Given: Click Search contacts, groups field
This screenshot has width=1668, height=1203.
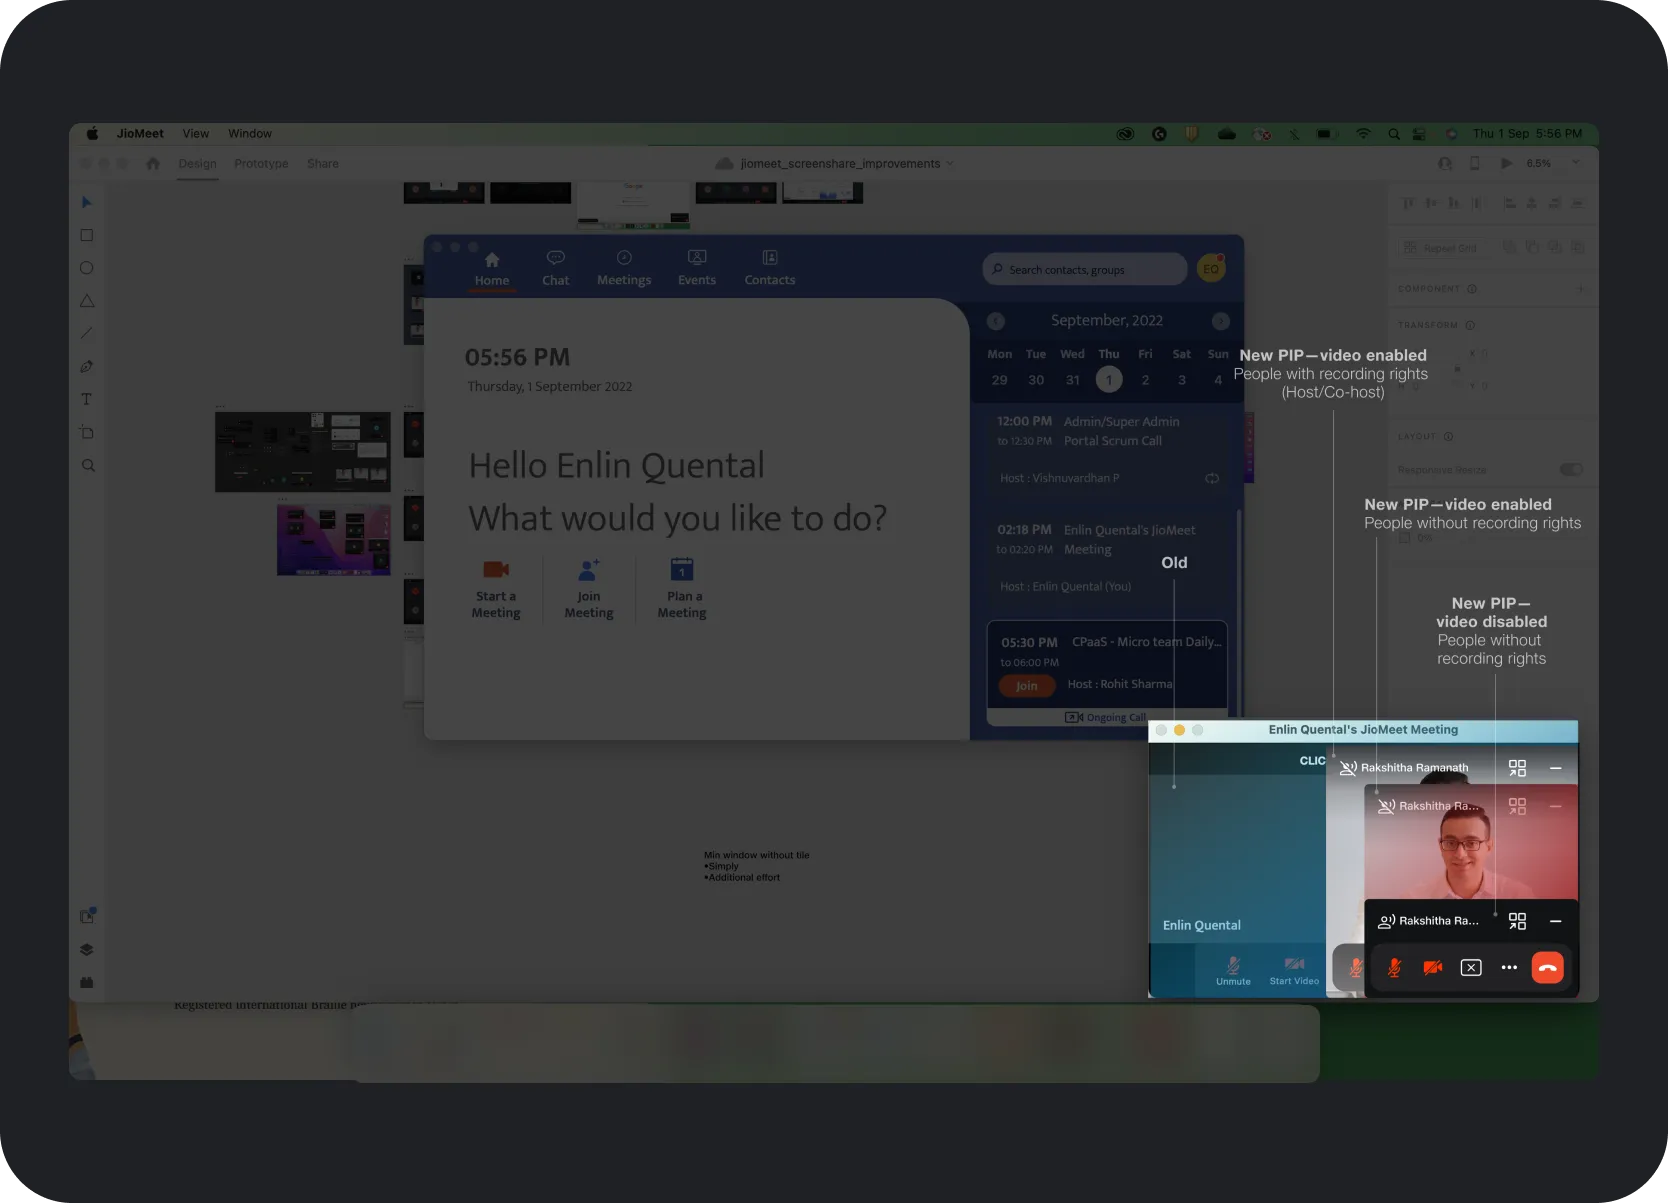Looking at the screenshot, I should (1085, 269).
